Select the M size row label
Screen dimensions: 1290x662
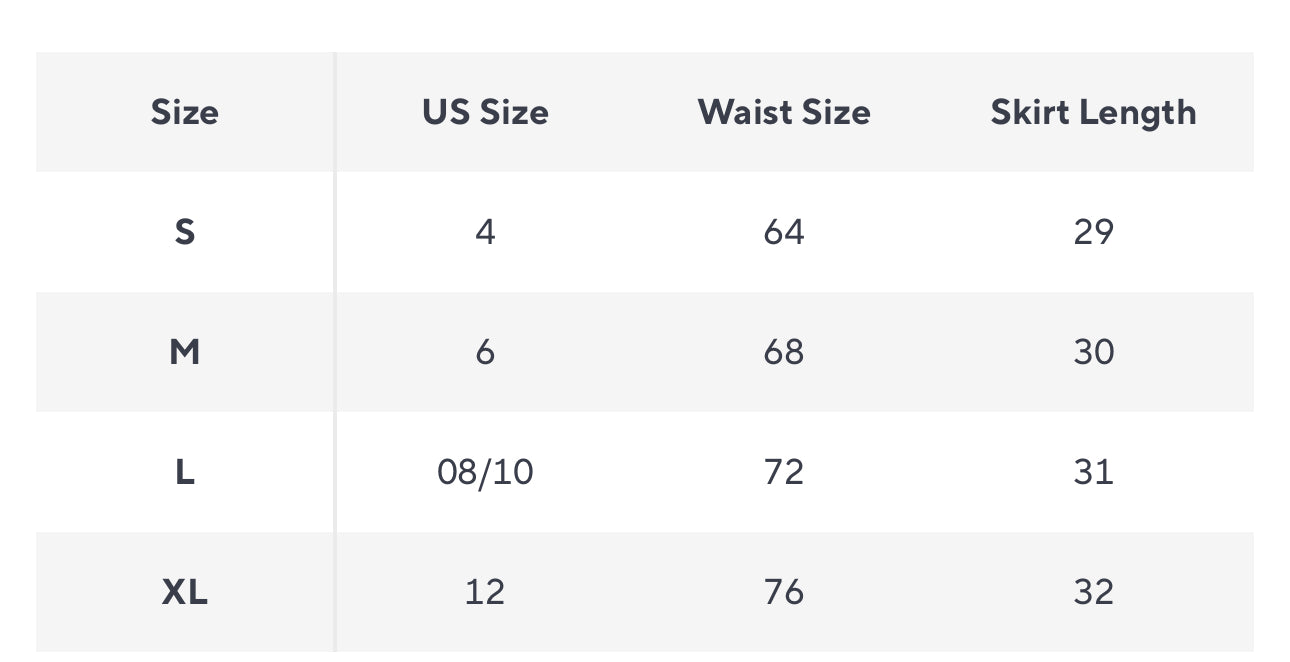tap(185, 352)
